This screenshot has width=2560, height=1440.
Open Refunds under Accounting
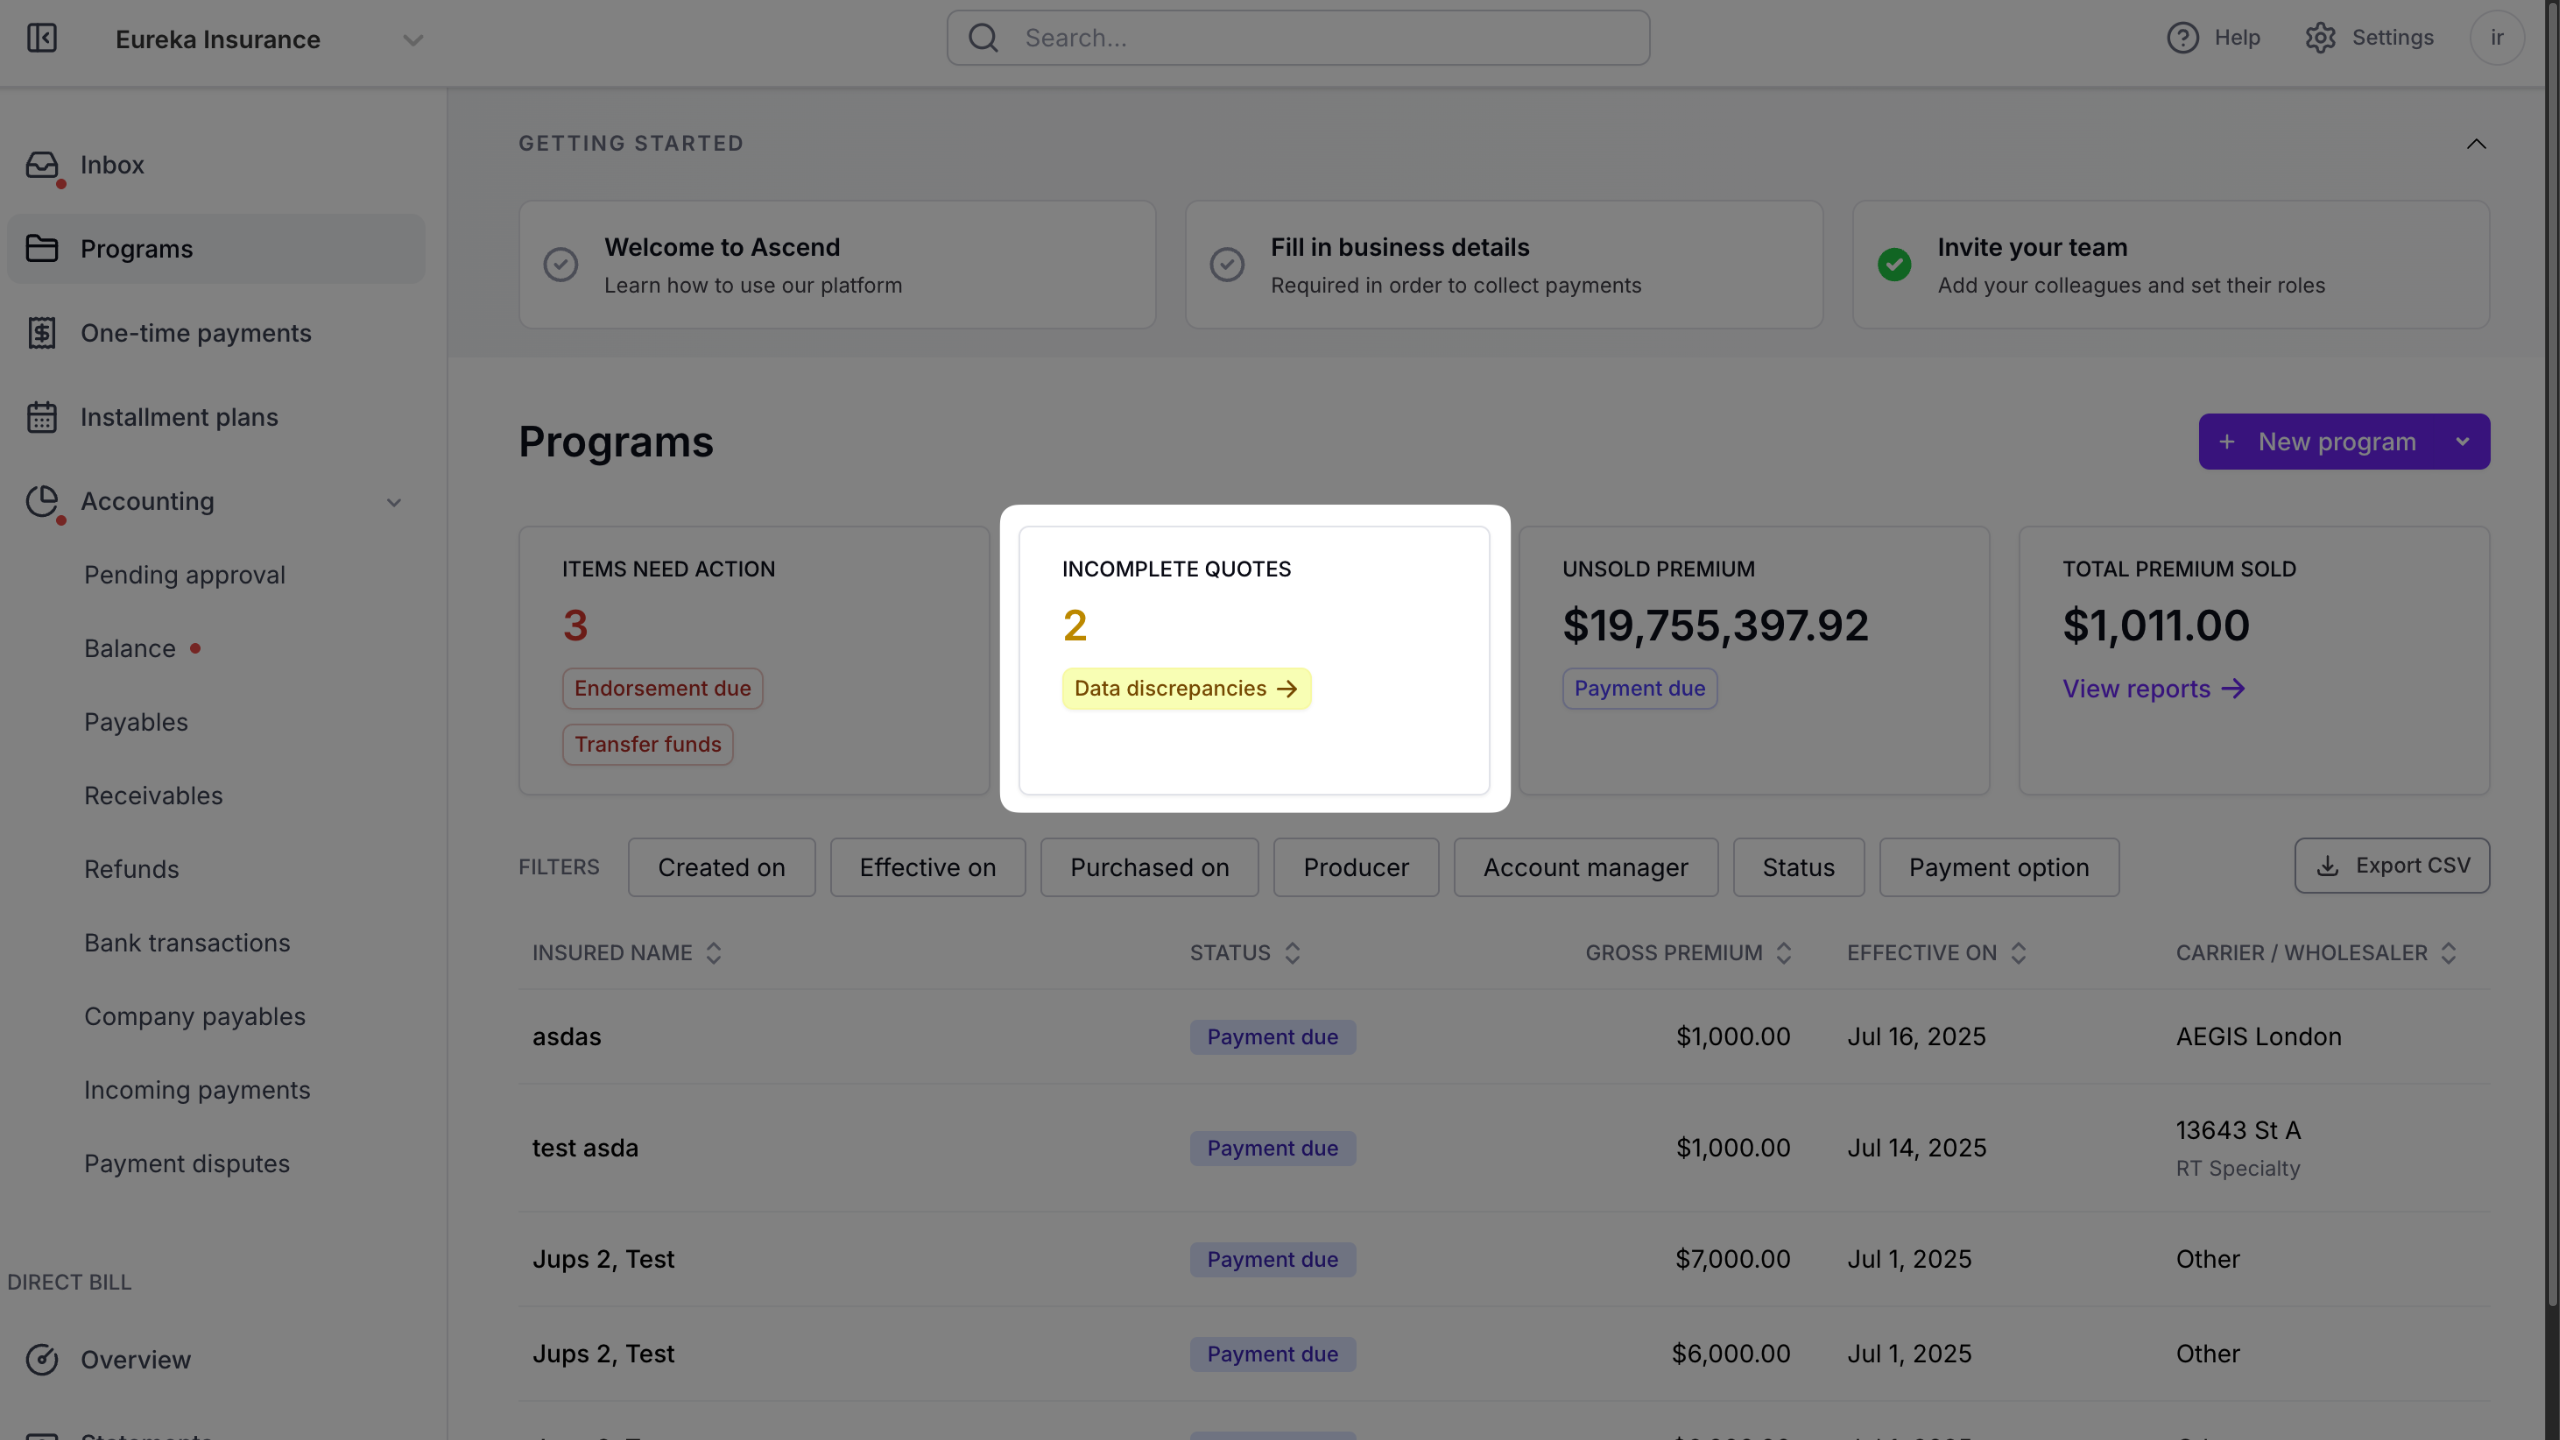(x=132, y=870)
